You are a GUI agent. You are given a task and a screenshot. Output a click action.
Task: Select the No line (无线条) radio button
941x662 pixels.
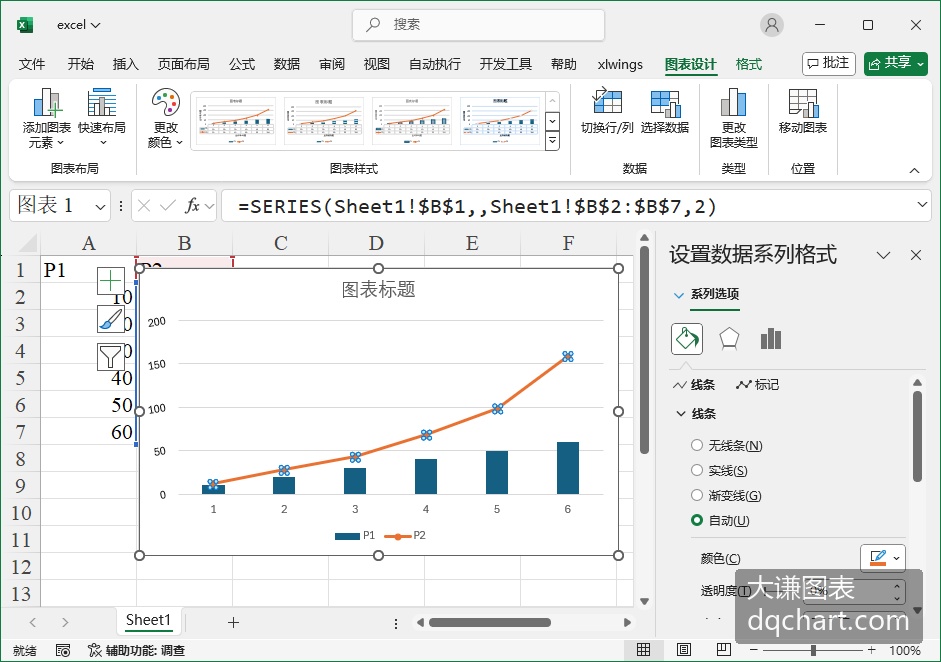[x=697, y=445]
